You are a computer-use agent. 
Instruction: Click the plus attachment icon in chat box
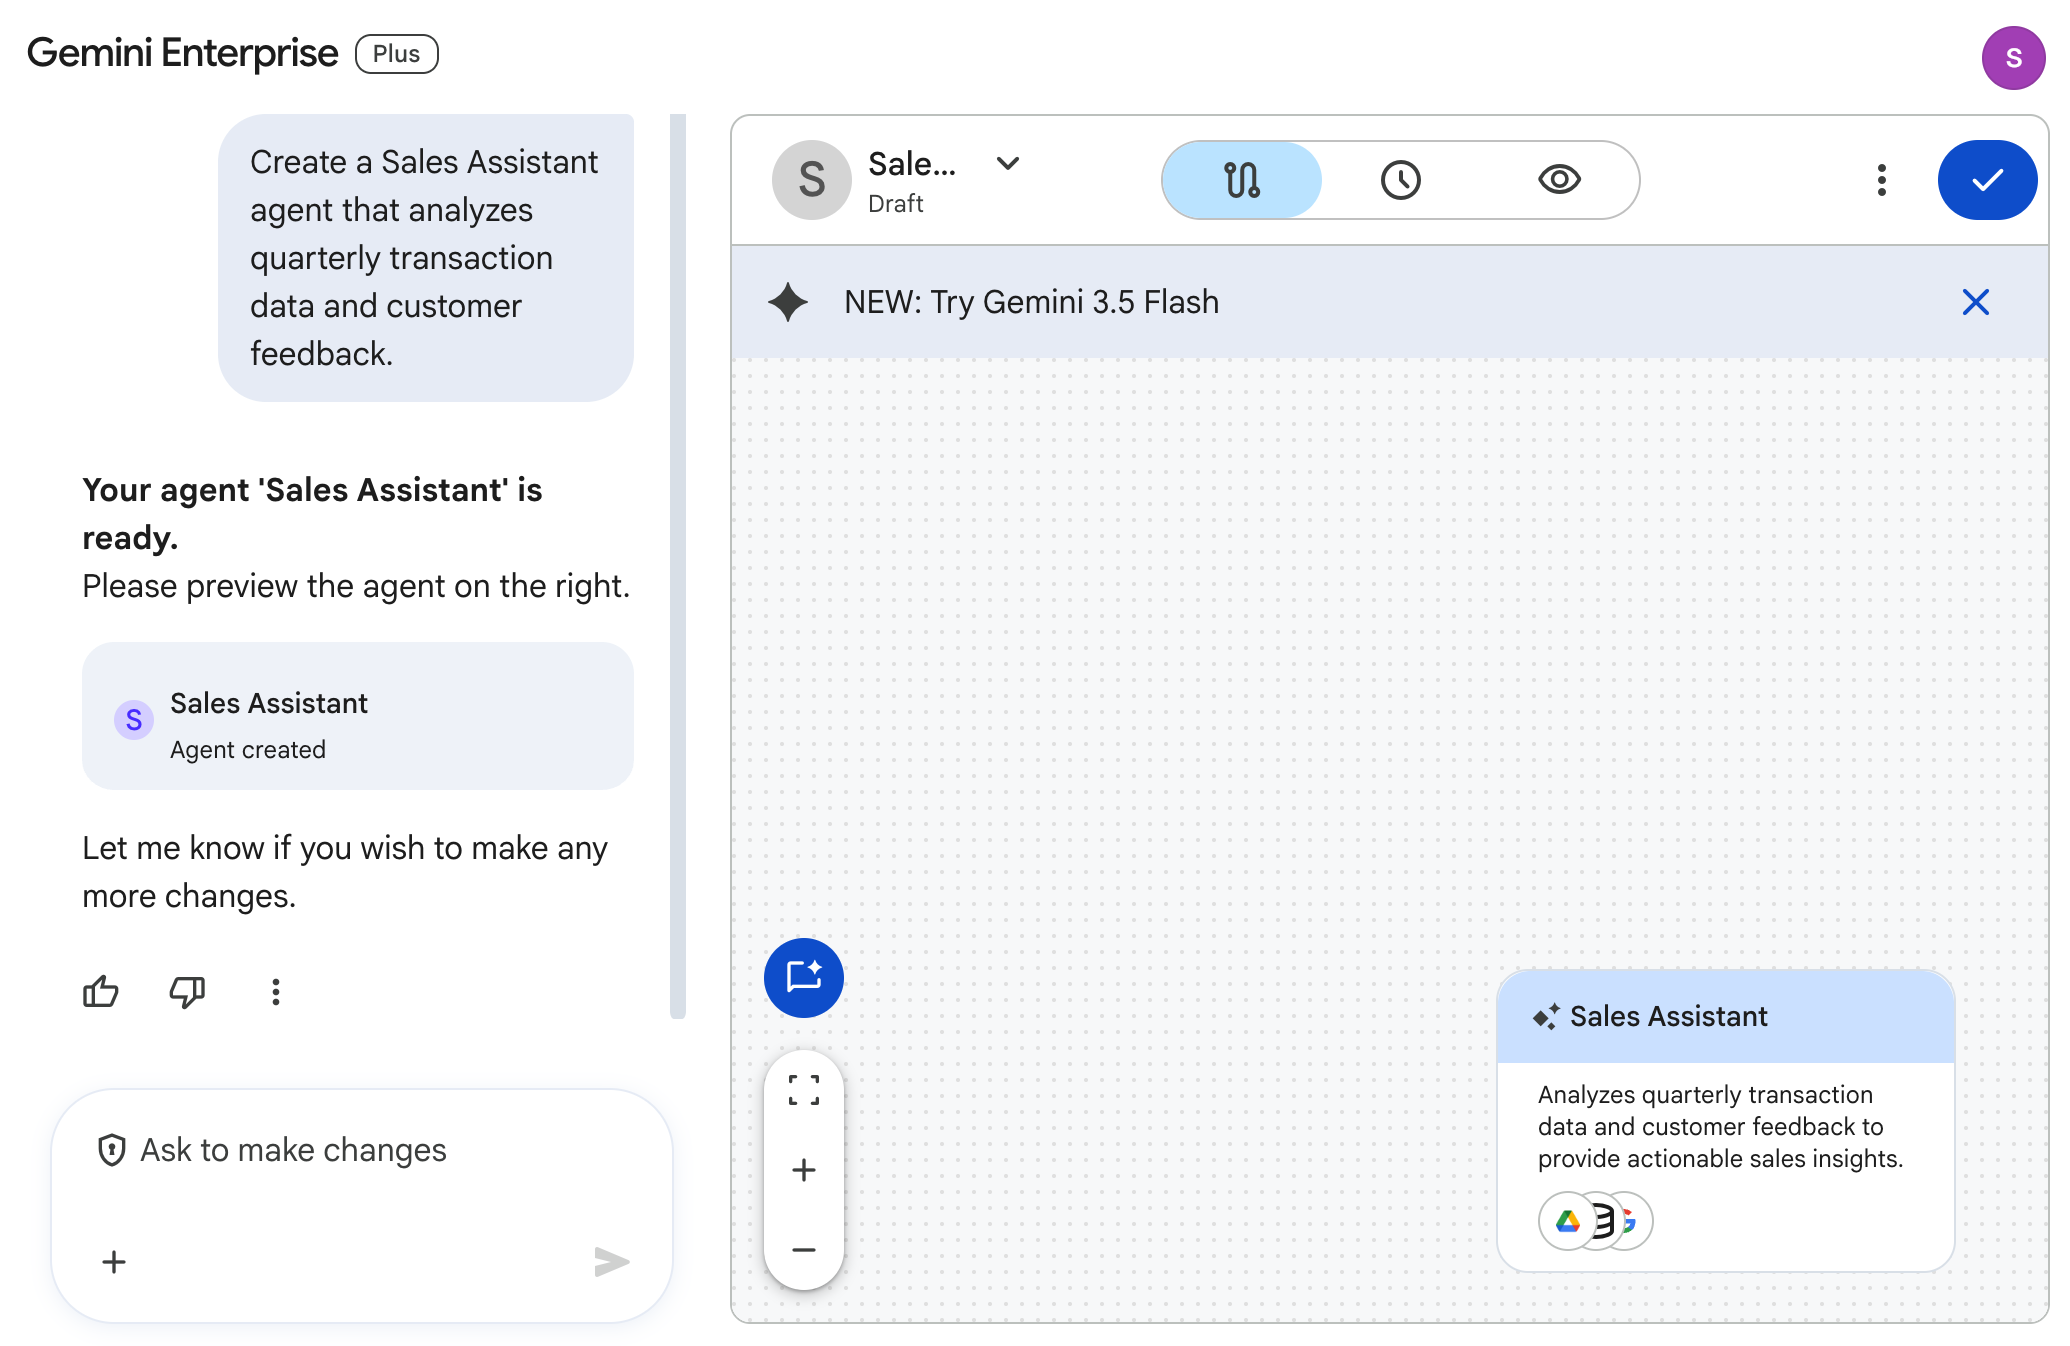[x=114, y=1262]
